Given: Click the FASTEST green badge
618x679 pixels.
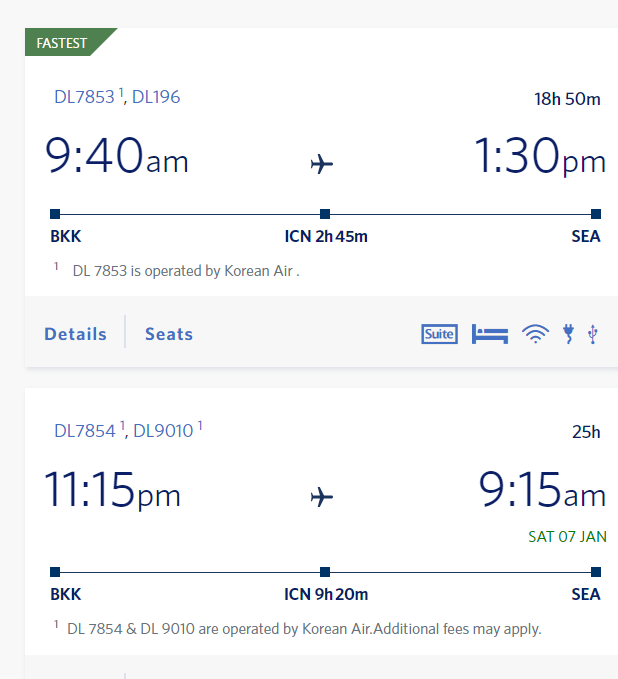Looking at the screenshot, I should coord(64,42).
